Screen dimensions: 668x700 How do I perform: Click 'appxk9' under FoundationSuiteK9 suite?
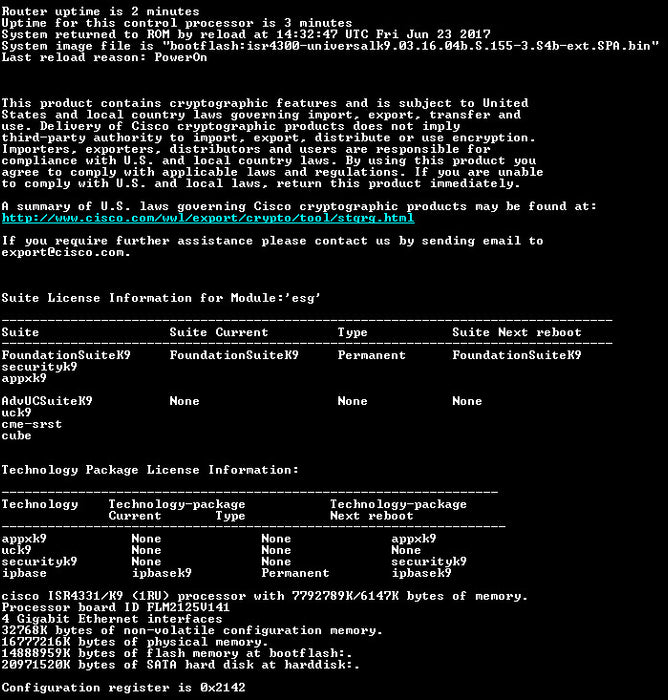24,378
